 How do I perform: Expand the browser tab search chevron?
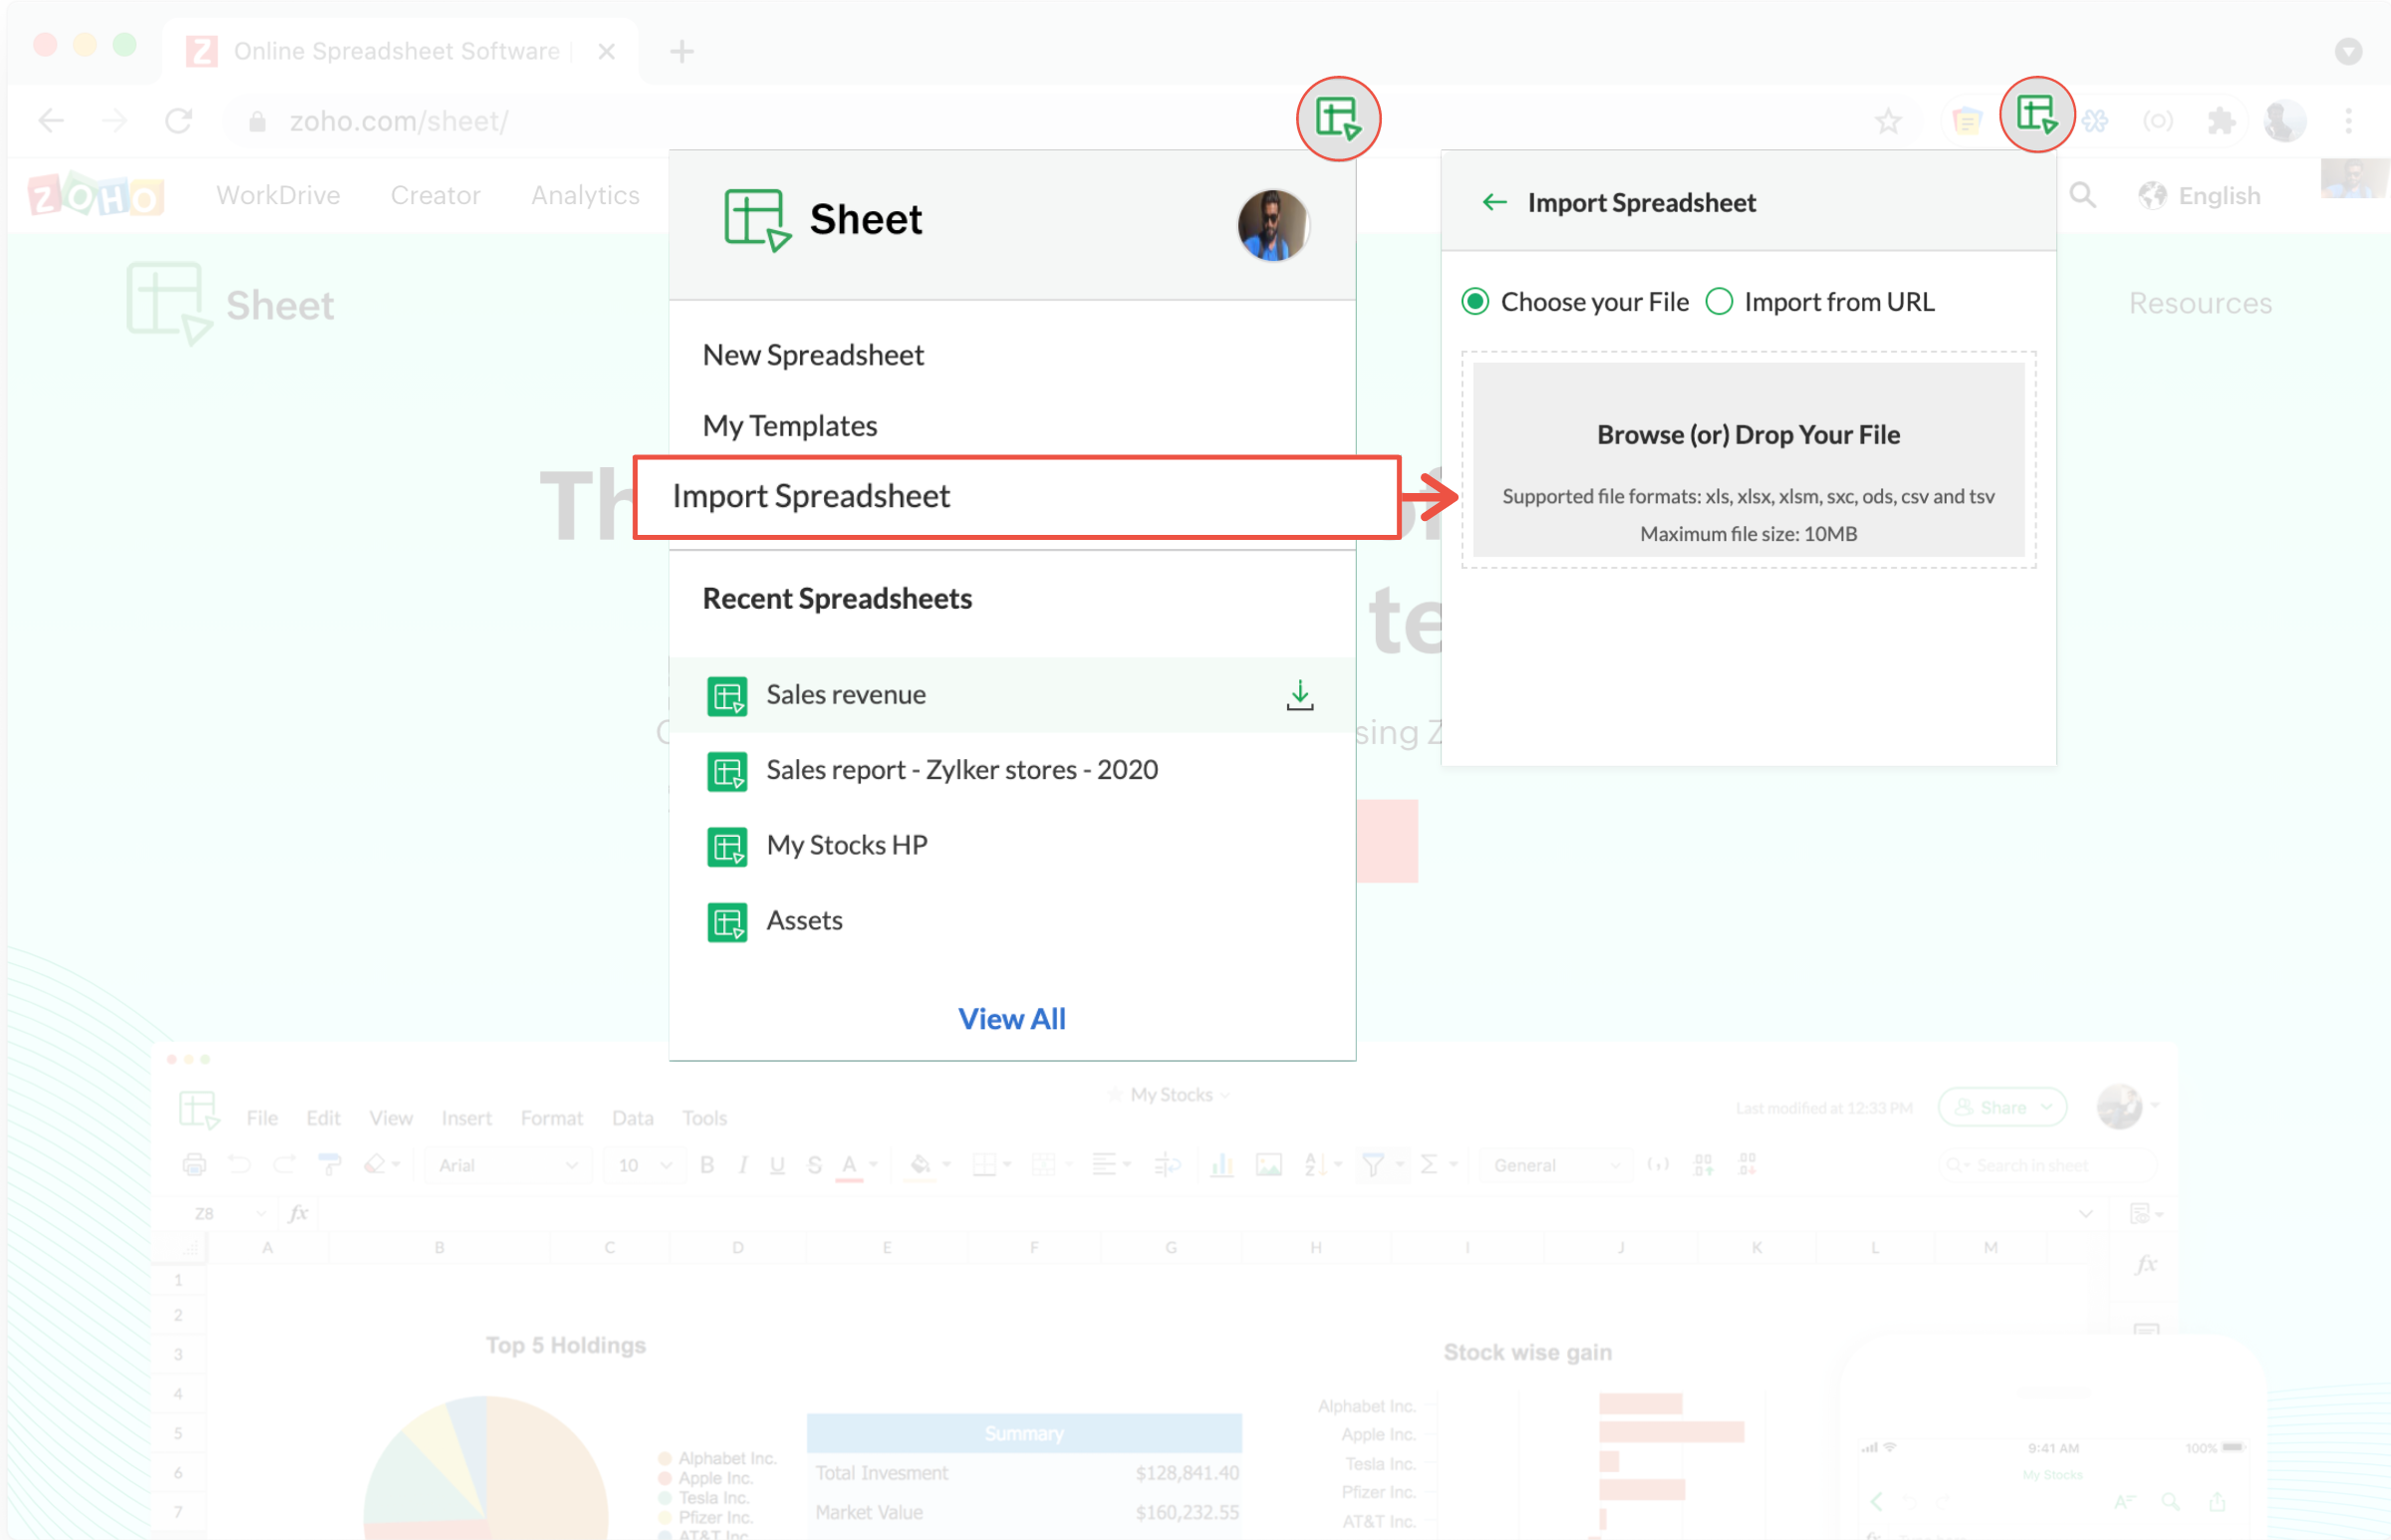pos(2348,51)
